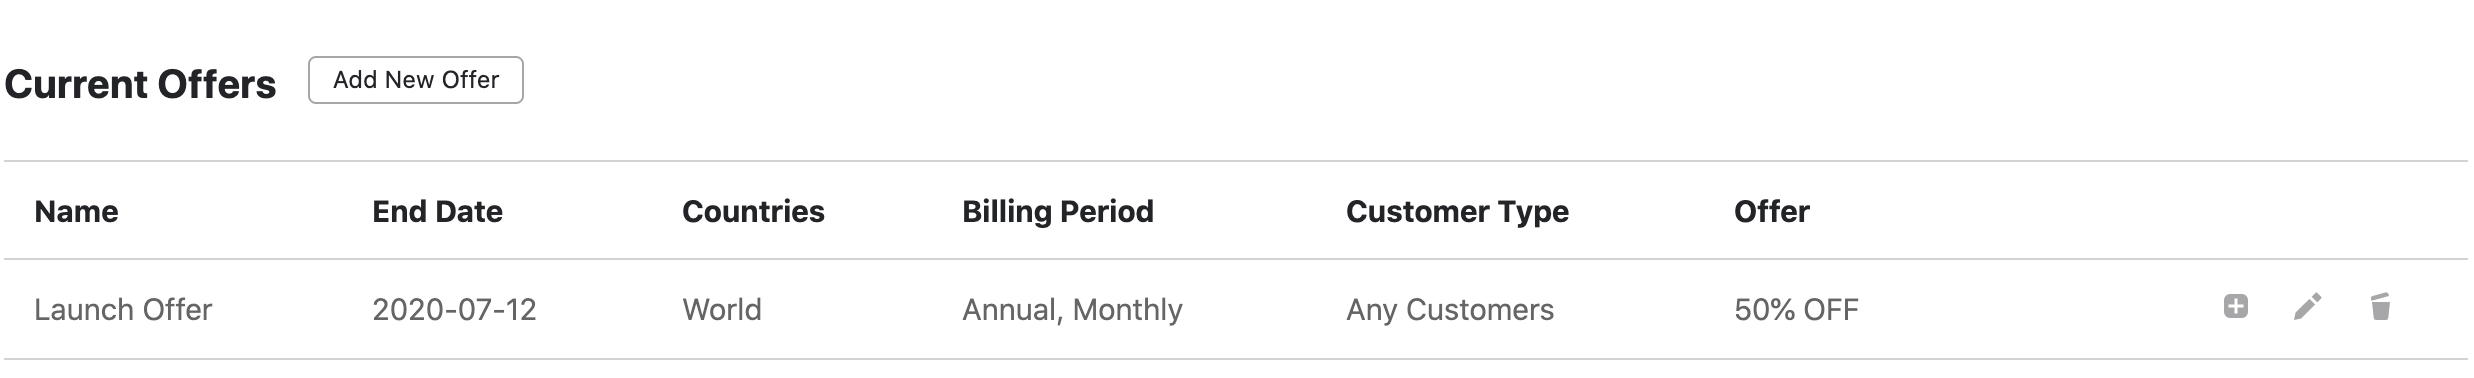This screenshot has height=378, width=2474.
Task: Select the Billing Period column header
Action: [1058, 211]
